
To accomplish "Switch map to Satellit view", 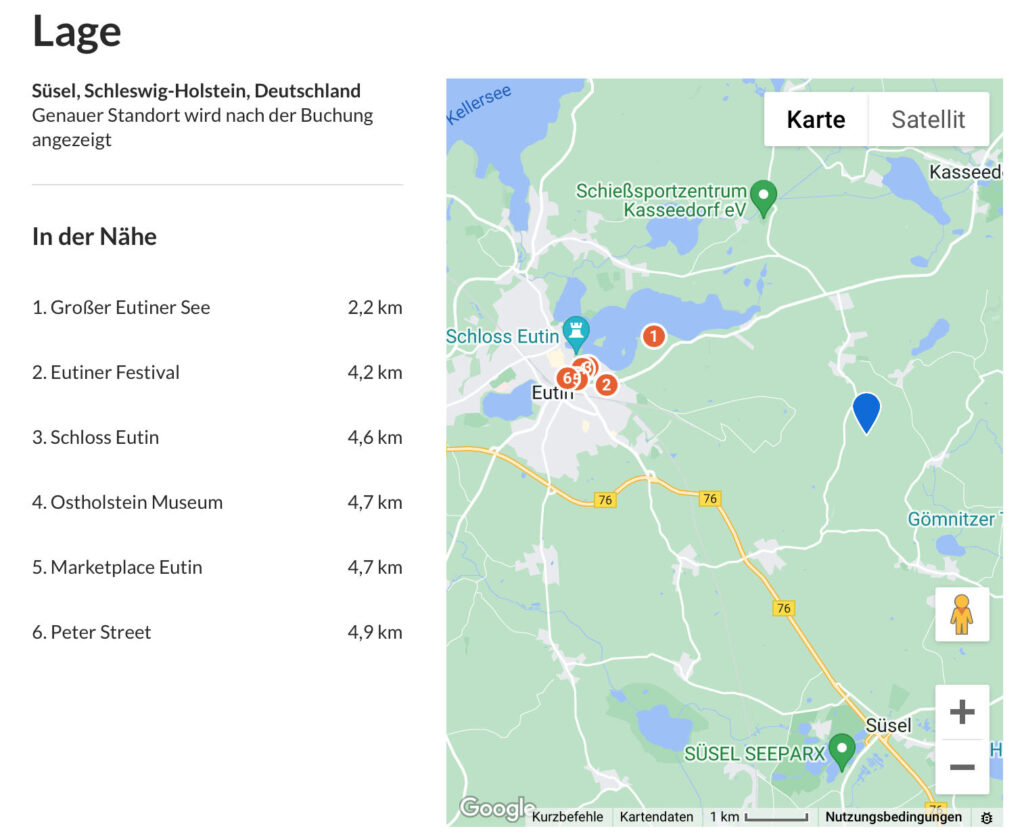I will point(928,120).
